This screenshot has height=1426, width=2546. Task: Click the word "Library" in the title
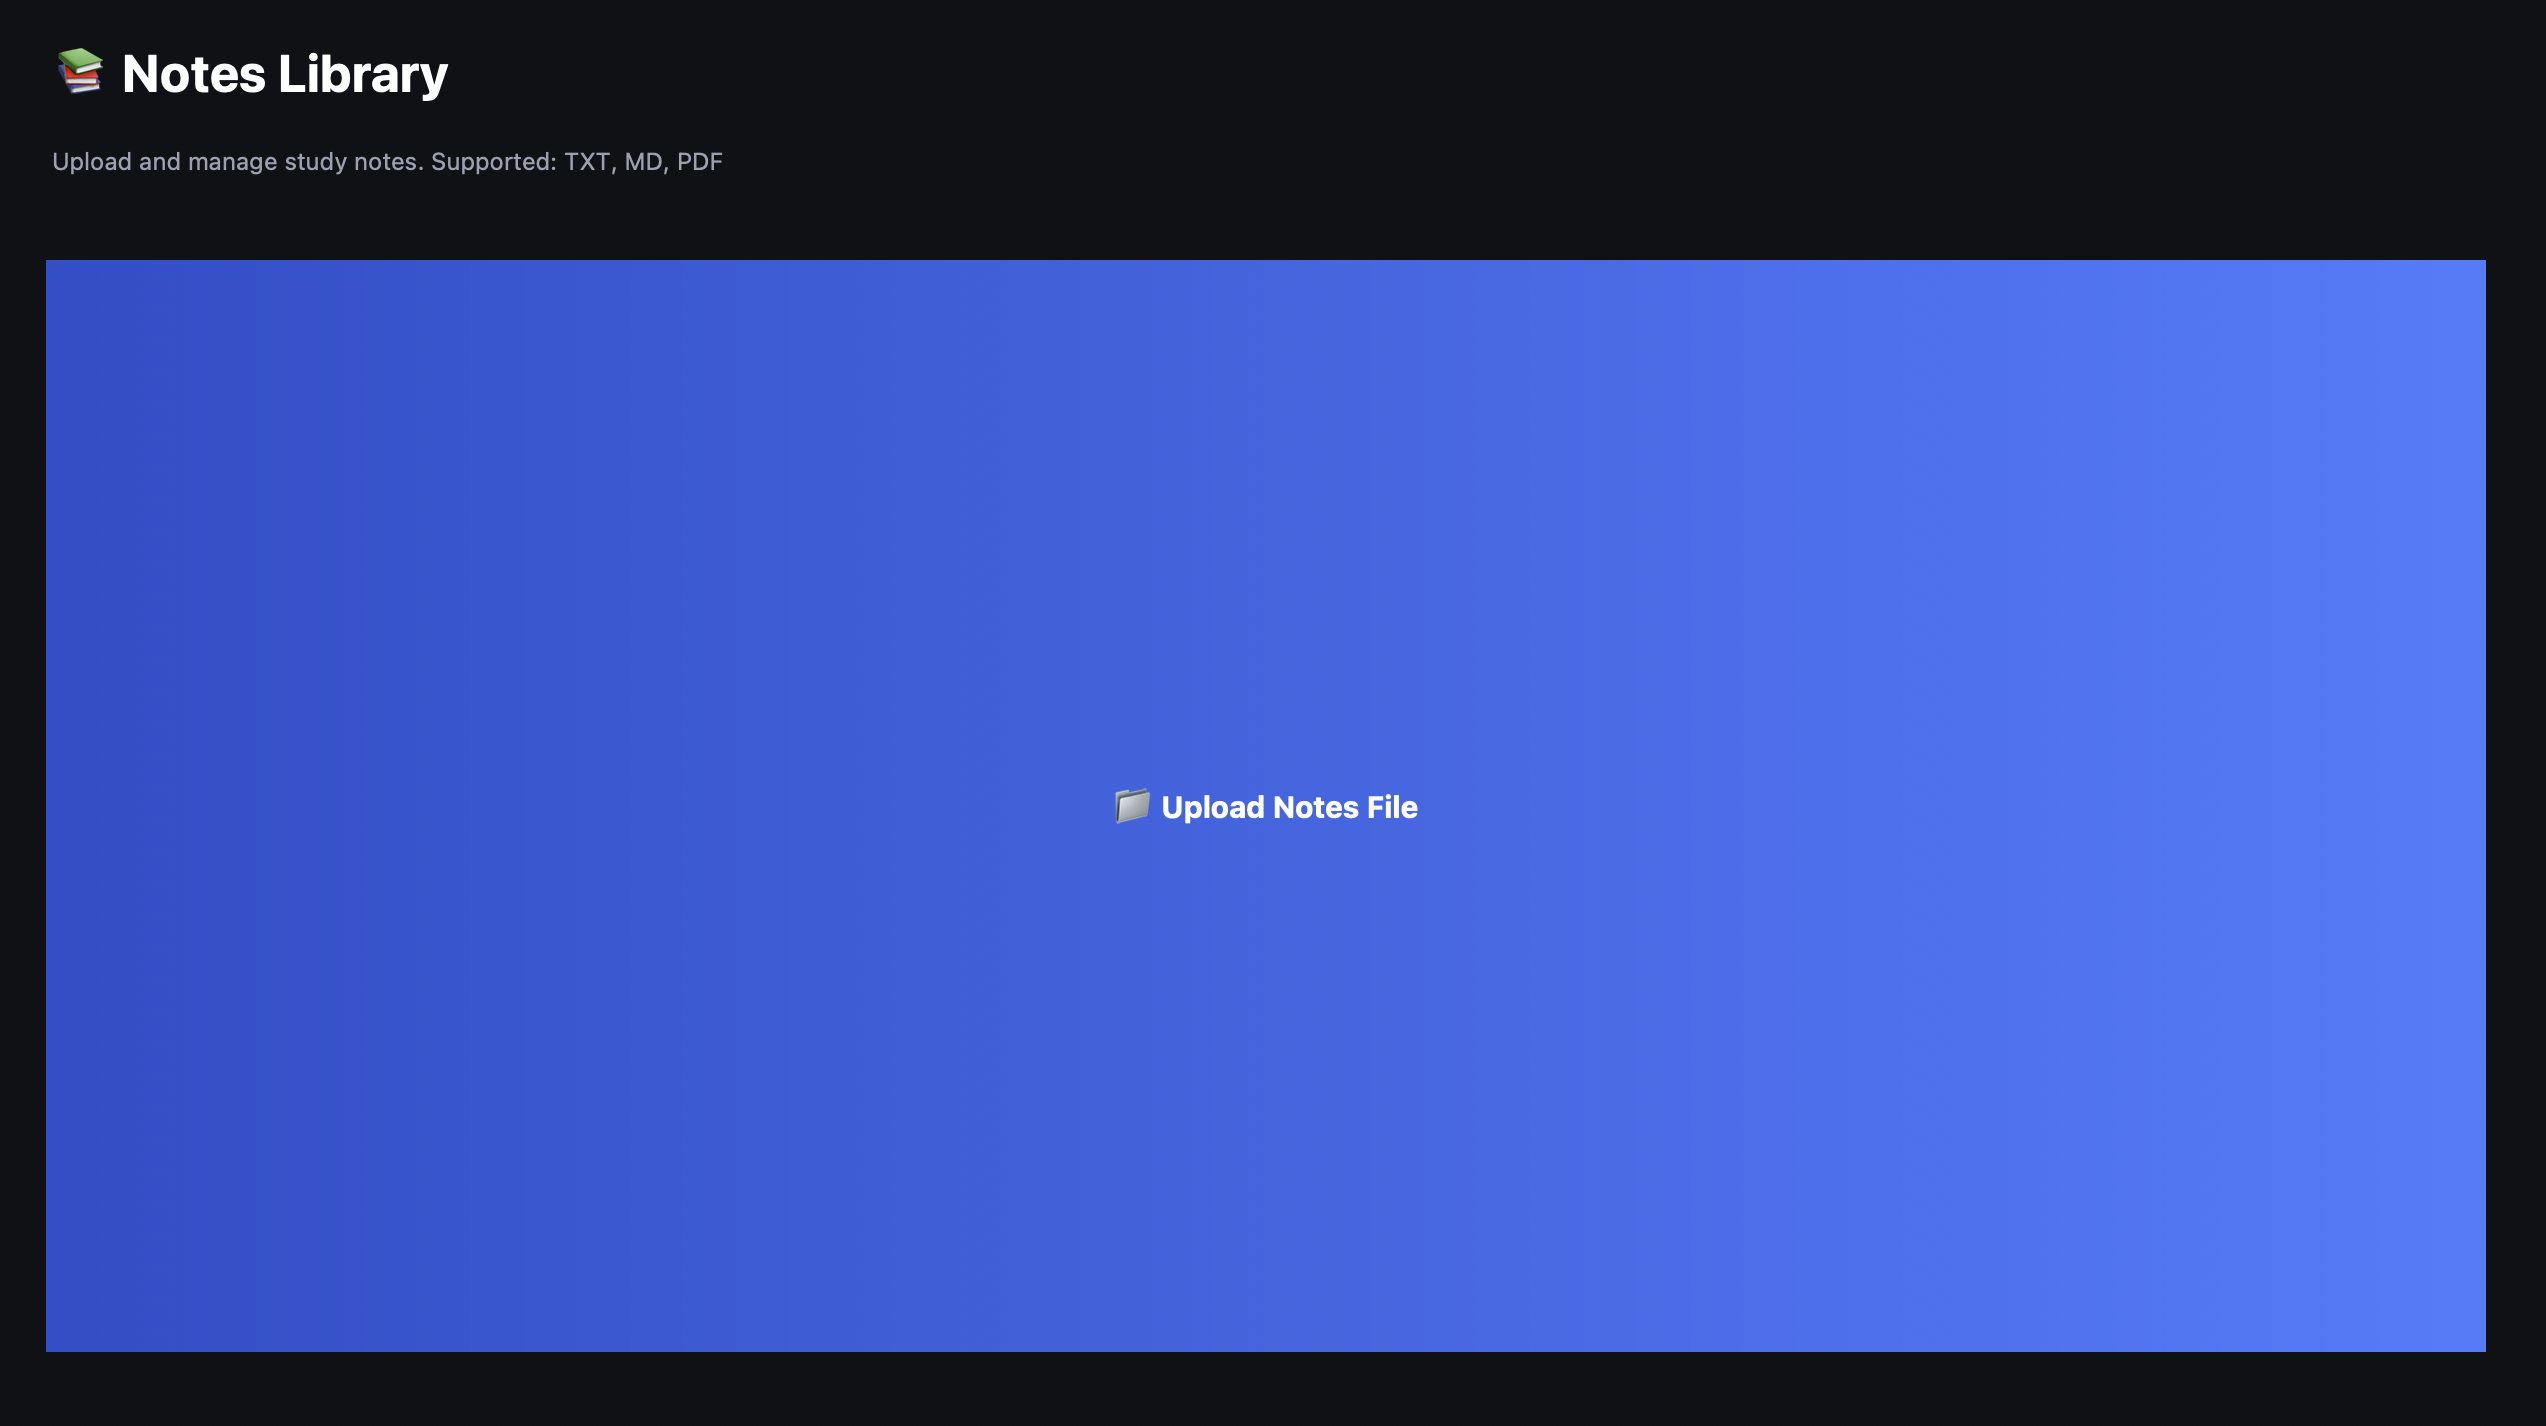point(362,74)
